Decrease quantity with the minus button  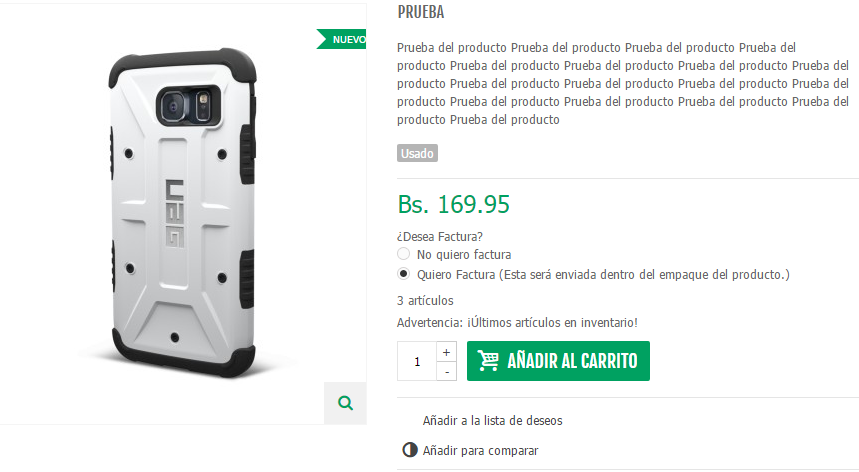coord(446,371)
